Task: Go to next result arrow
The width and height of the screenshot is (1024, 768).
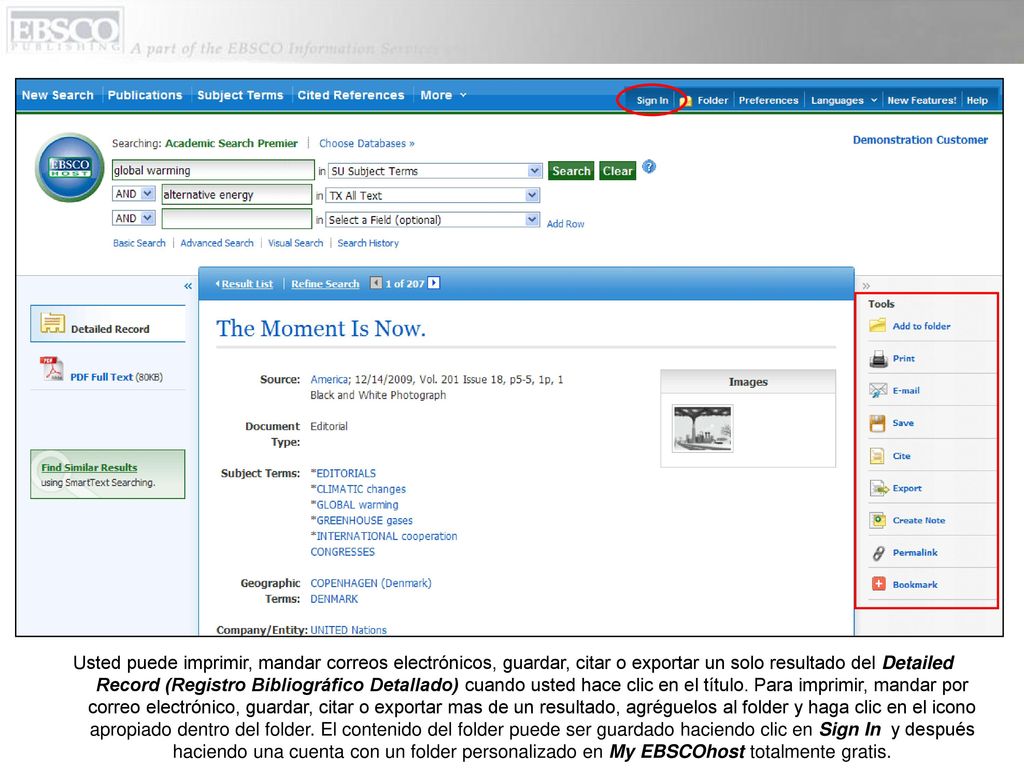Action: coord(434,283)
